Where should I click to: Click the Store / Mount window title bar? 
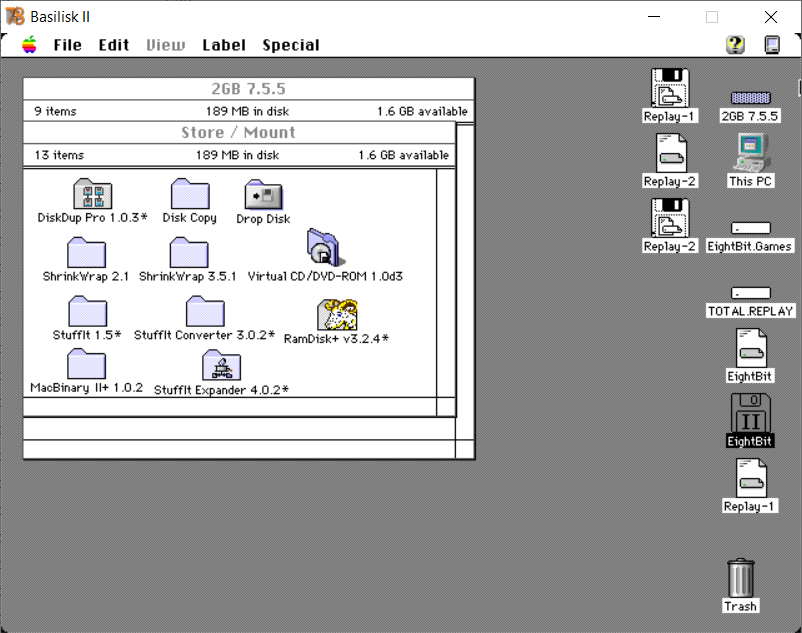(x=239, y=132)
